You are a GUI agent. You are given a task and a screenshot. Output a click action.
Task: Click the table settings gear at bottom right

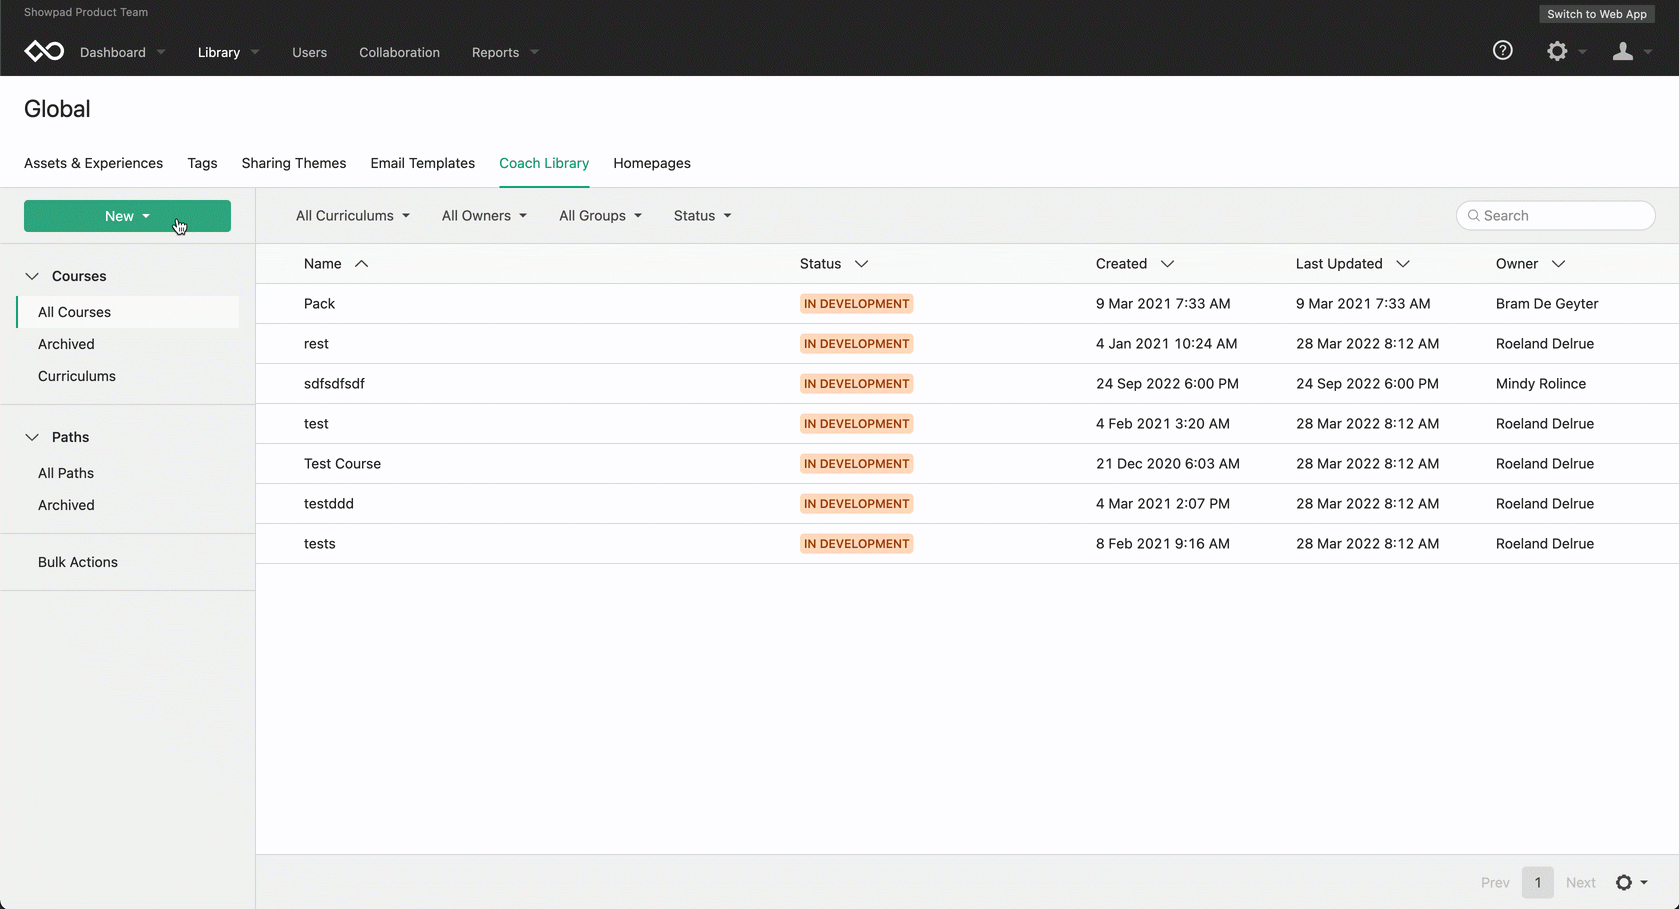1625,882
